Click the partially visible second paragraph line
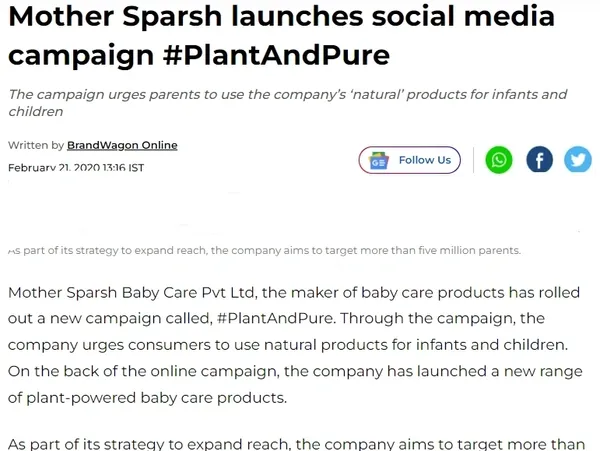Screen dimensions: 600x451 click(x=296, y=444)
